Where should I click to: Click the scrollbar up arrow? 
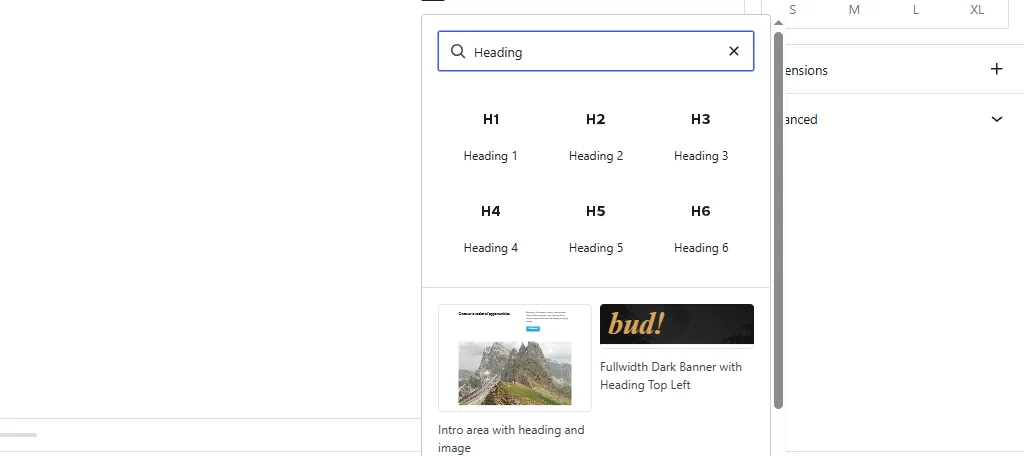pyautogui.click(x=778, y=23)
